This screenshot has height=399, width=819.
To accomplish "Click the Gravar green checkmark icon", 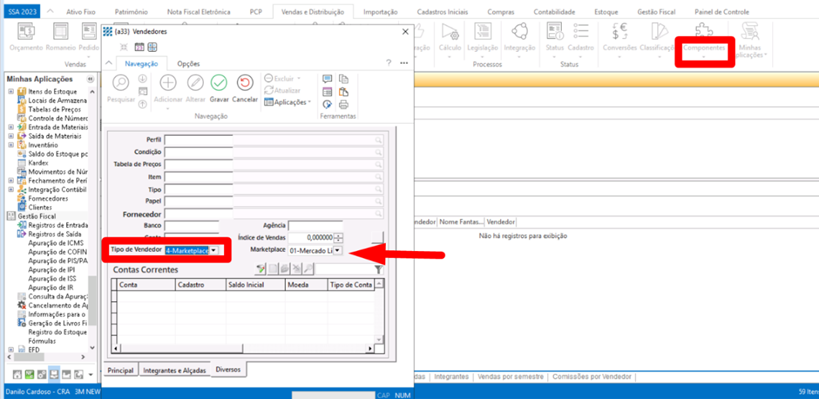I will (x=219, y=83).
